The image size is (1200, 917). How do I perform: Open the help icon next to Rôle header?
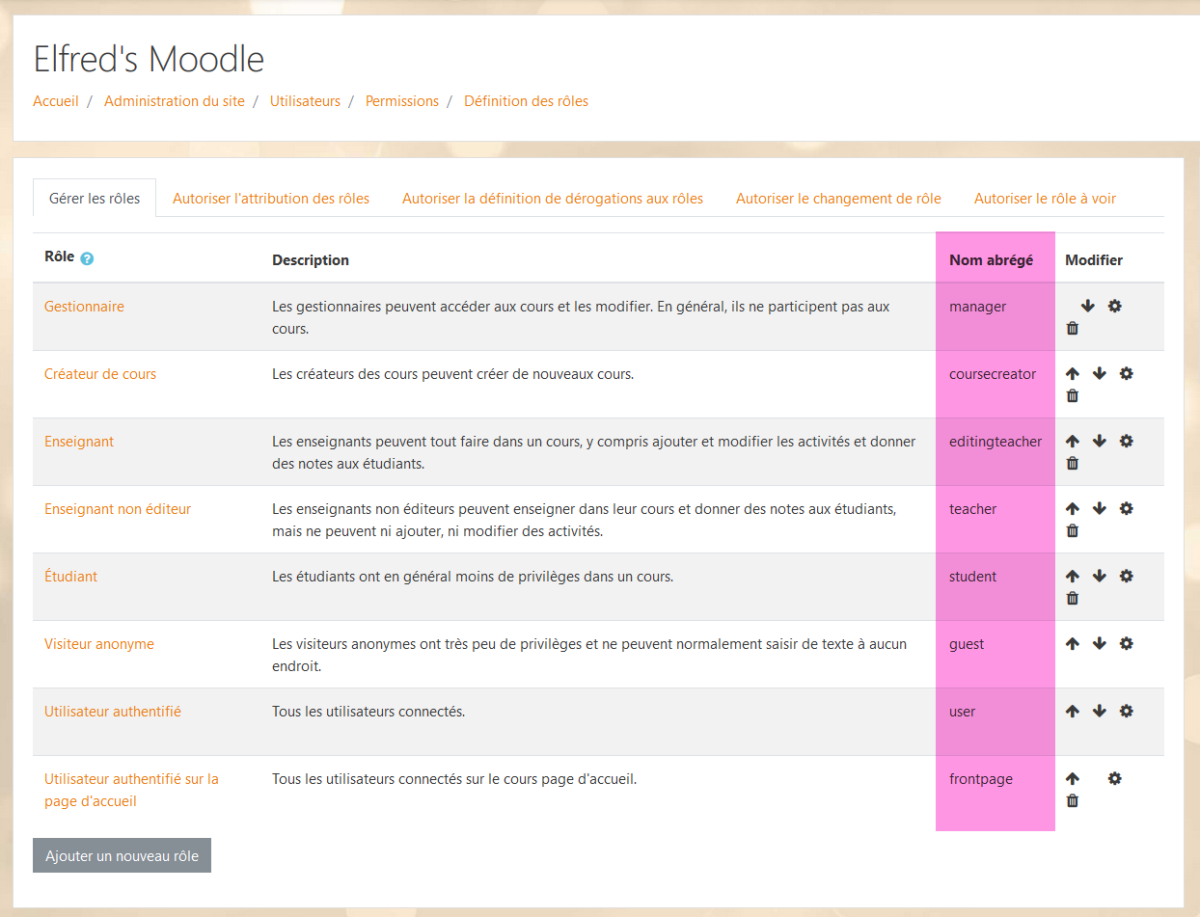(x=87, y=259)
